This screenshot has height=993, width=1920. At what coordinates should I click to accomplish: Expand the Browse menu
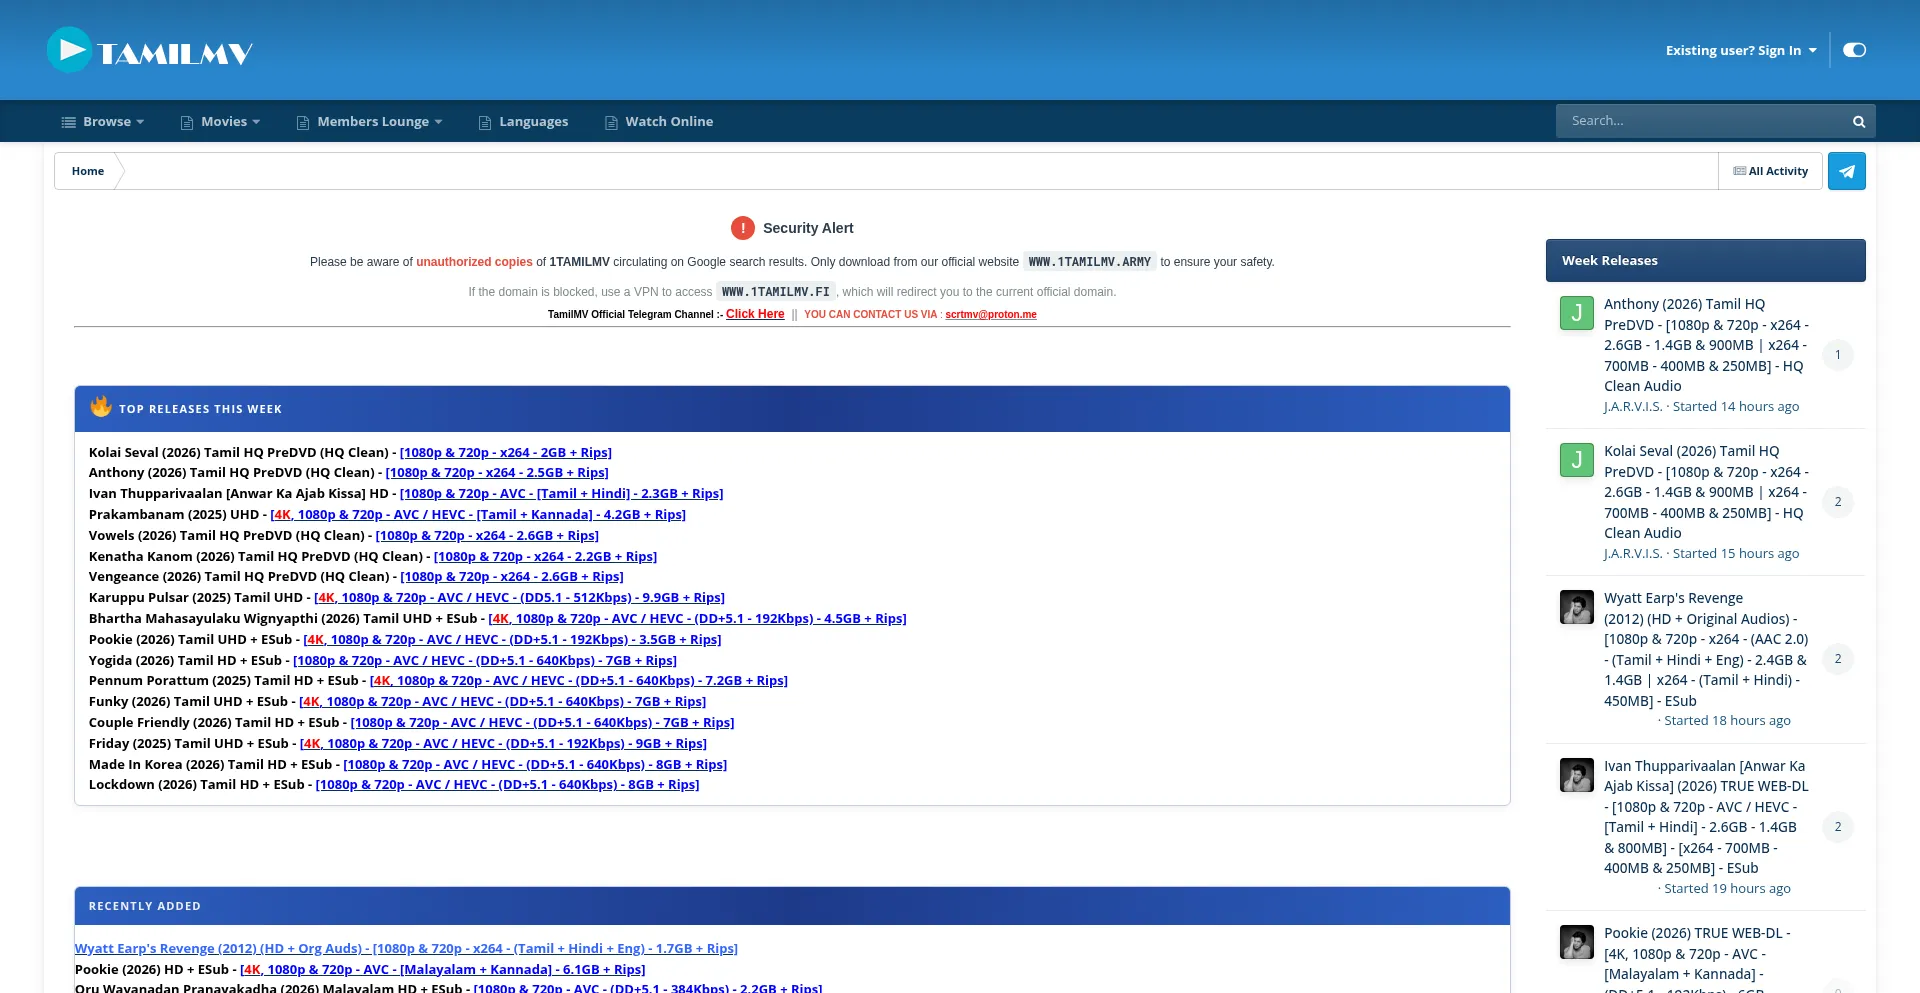[x=103, y=122]
